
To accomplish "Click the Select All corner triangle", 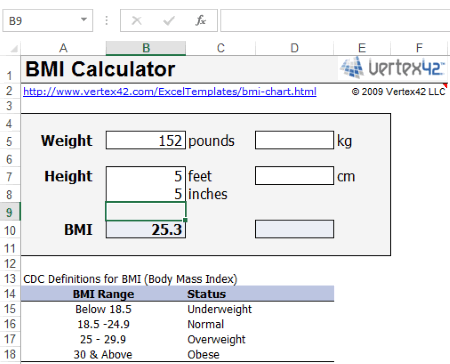I will click(13, 49).
